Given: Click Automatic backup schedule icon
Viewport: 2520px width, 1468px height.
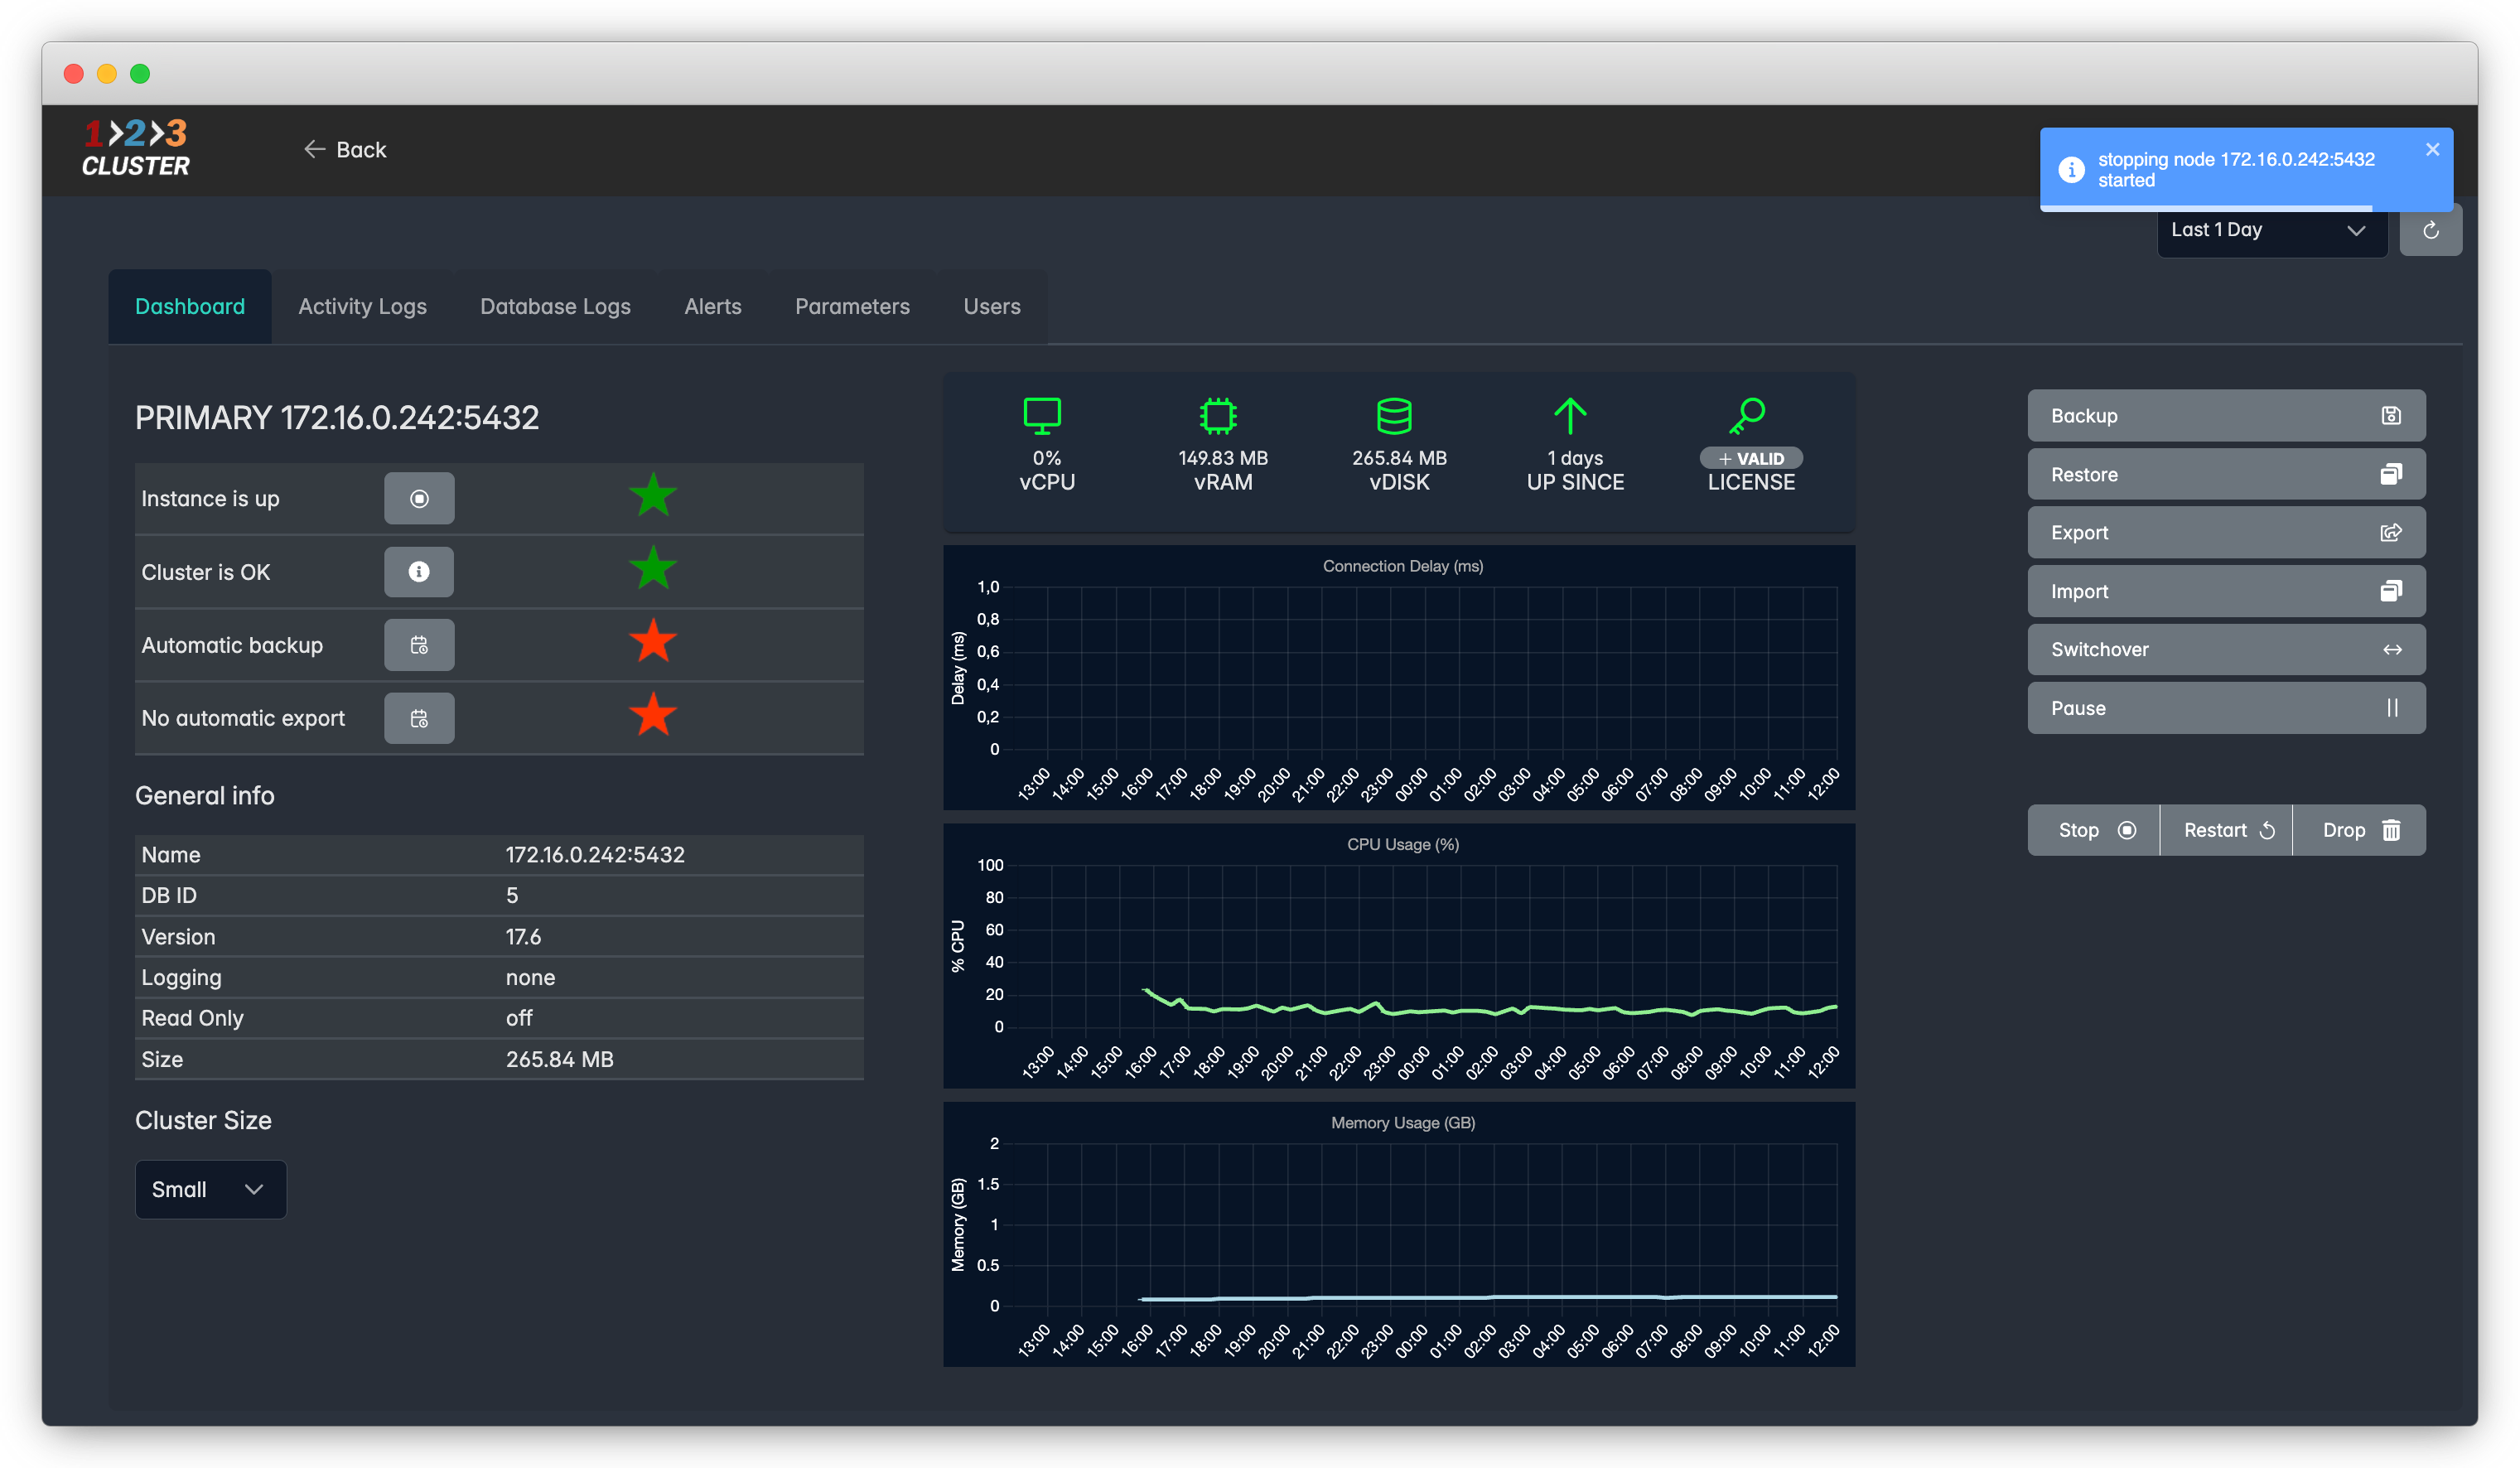Looking at the screenshot, I should 419,645.
